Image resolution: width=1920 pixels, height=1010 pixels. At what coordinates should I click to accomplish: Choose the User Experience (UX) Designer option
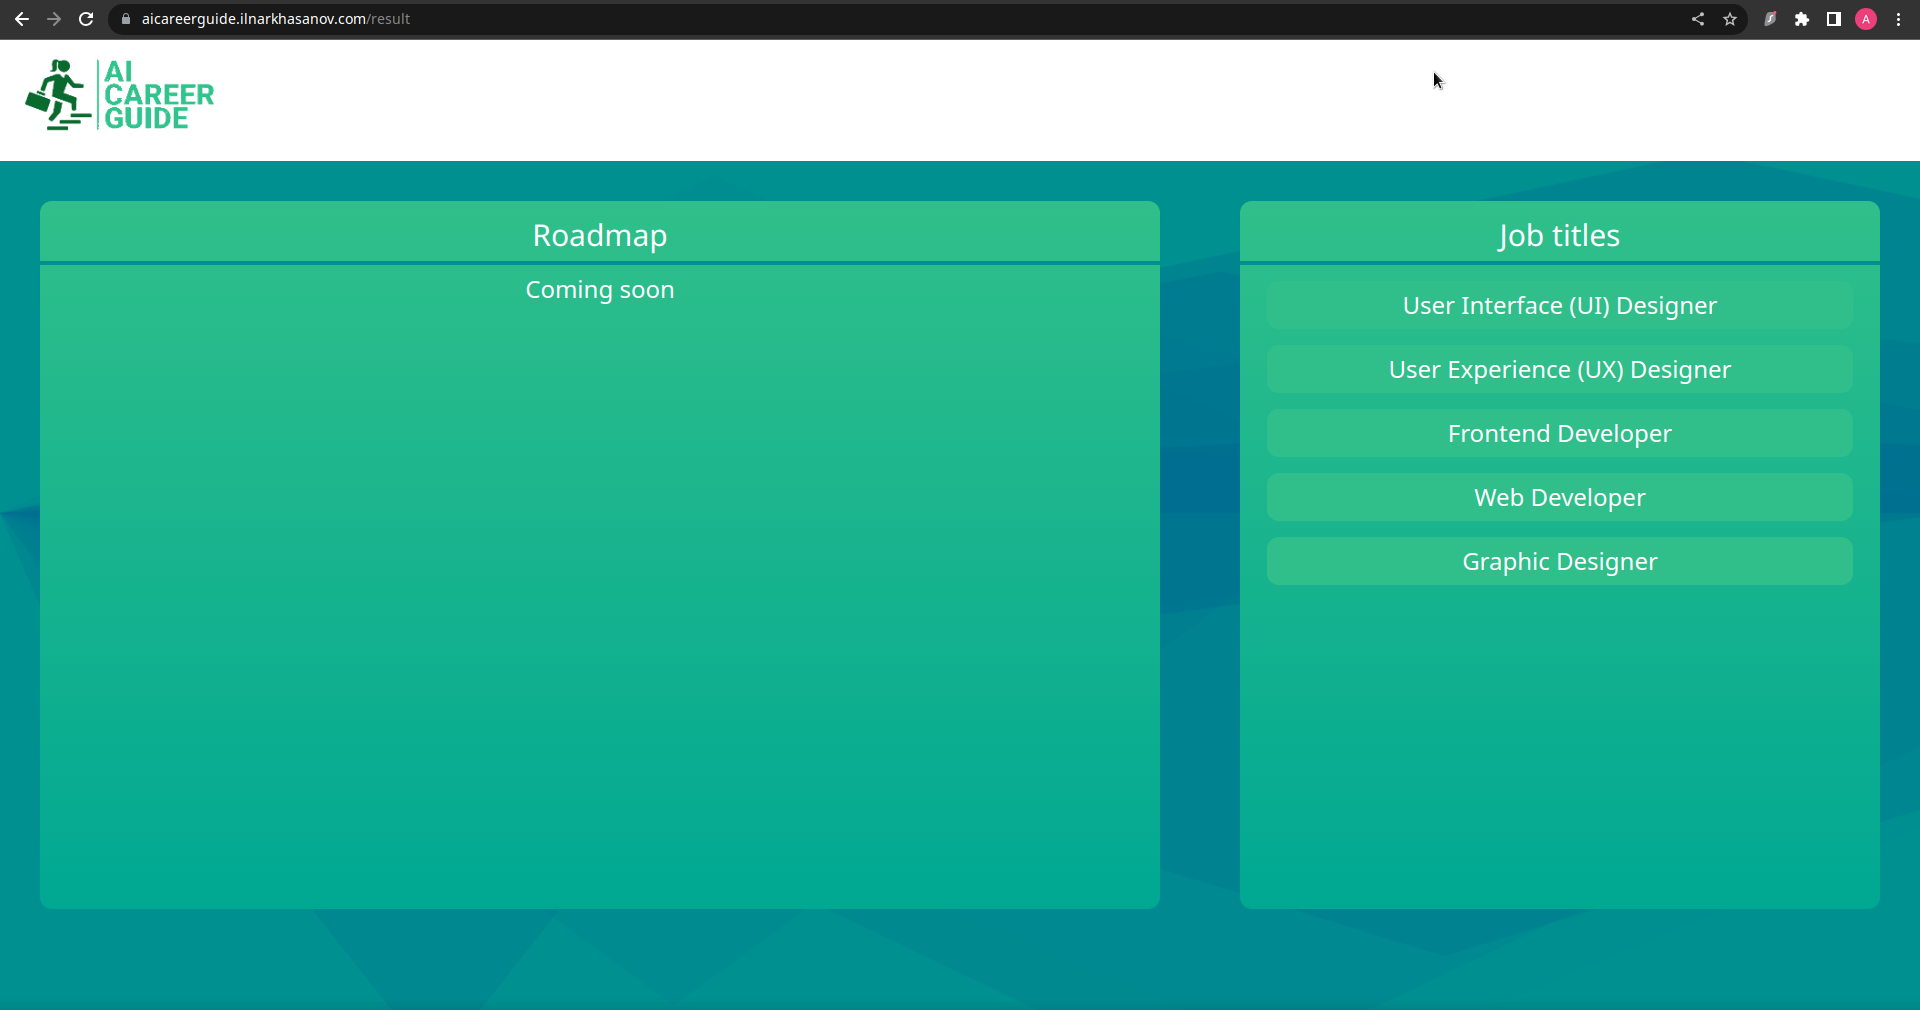coord(1559,369)
